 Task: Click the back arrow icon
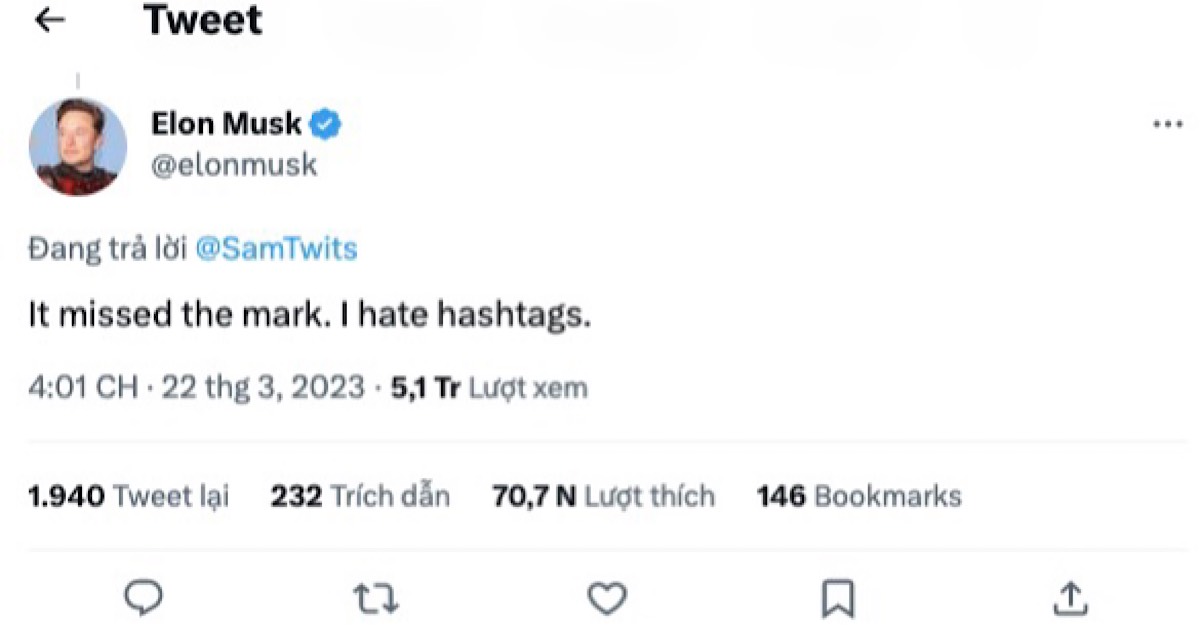pos(50,21)
